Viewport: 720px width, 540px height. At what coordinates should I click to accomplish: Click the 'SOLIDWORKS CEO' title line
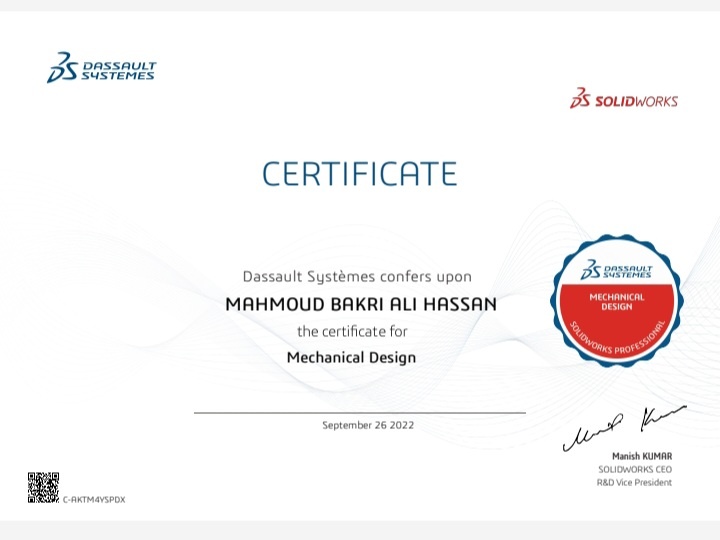(x=635, y=470)
